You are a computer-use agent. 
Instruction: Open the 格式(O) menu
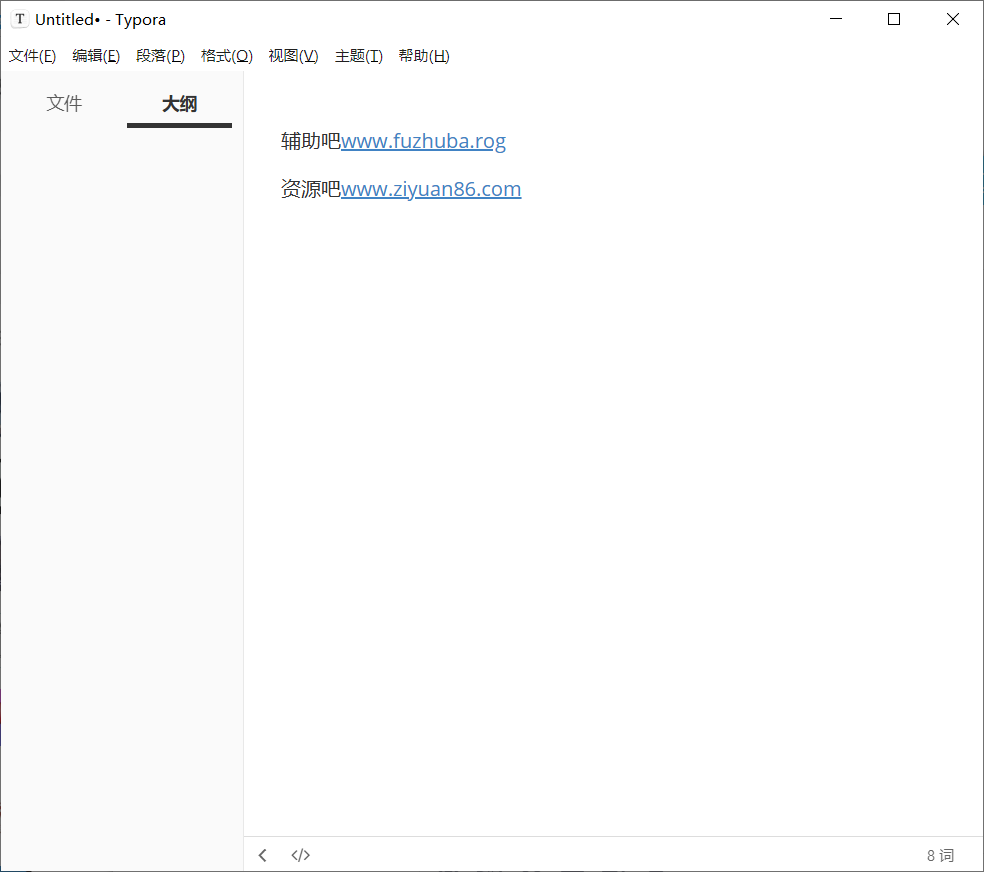[x=226, y=56]
